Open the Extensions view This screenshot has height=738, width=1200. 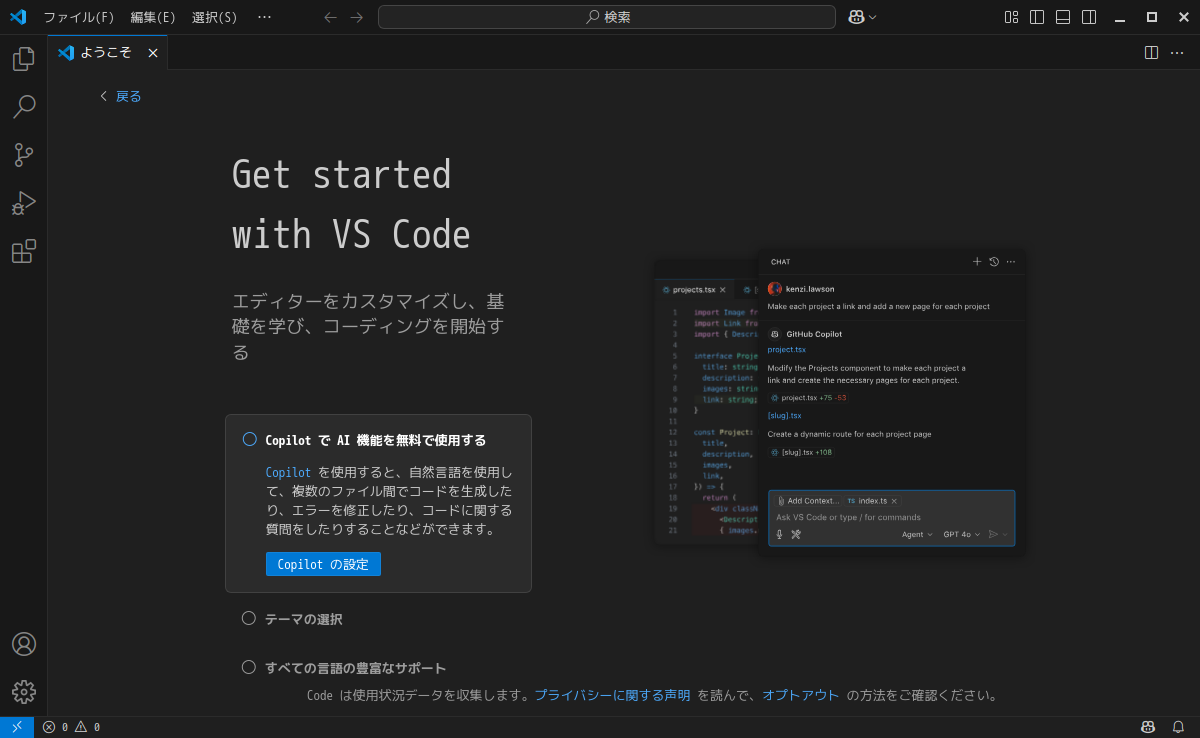pos(23,251)
